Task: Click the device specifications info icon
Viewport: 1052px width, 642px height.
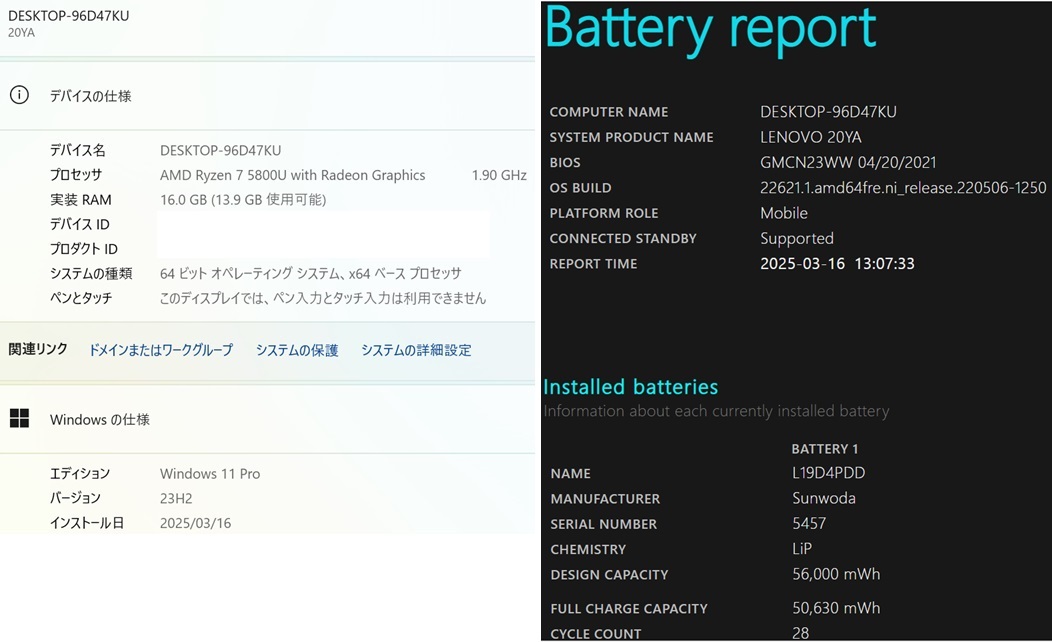Action: tap(19, 95)
